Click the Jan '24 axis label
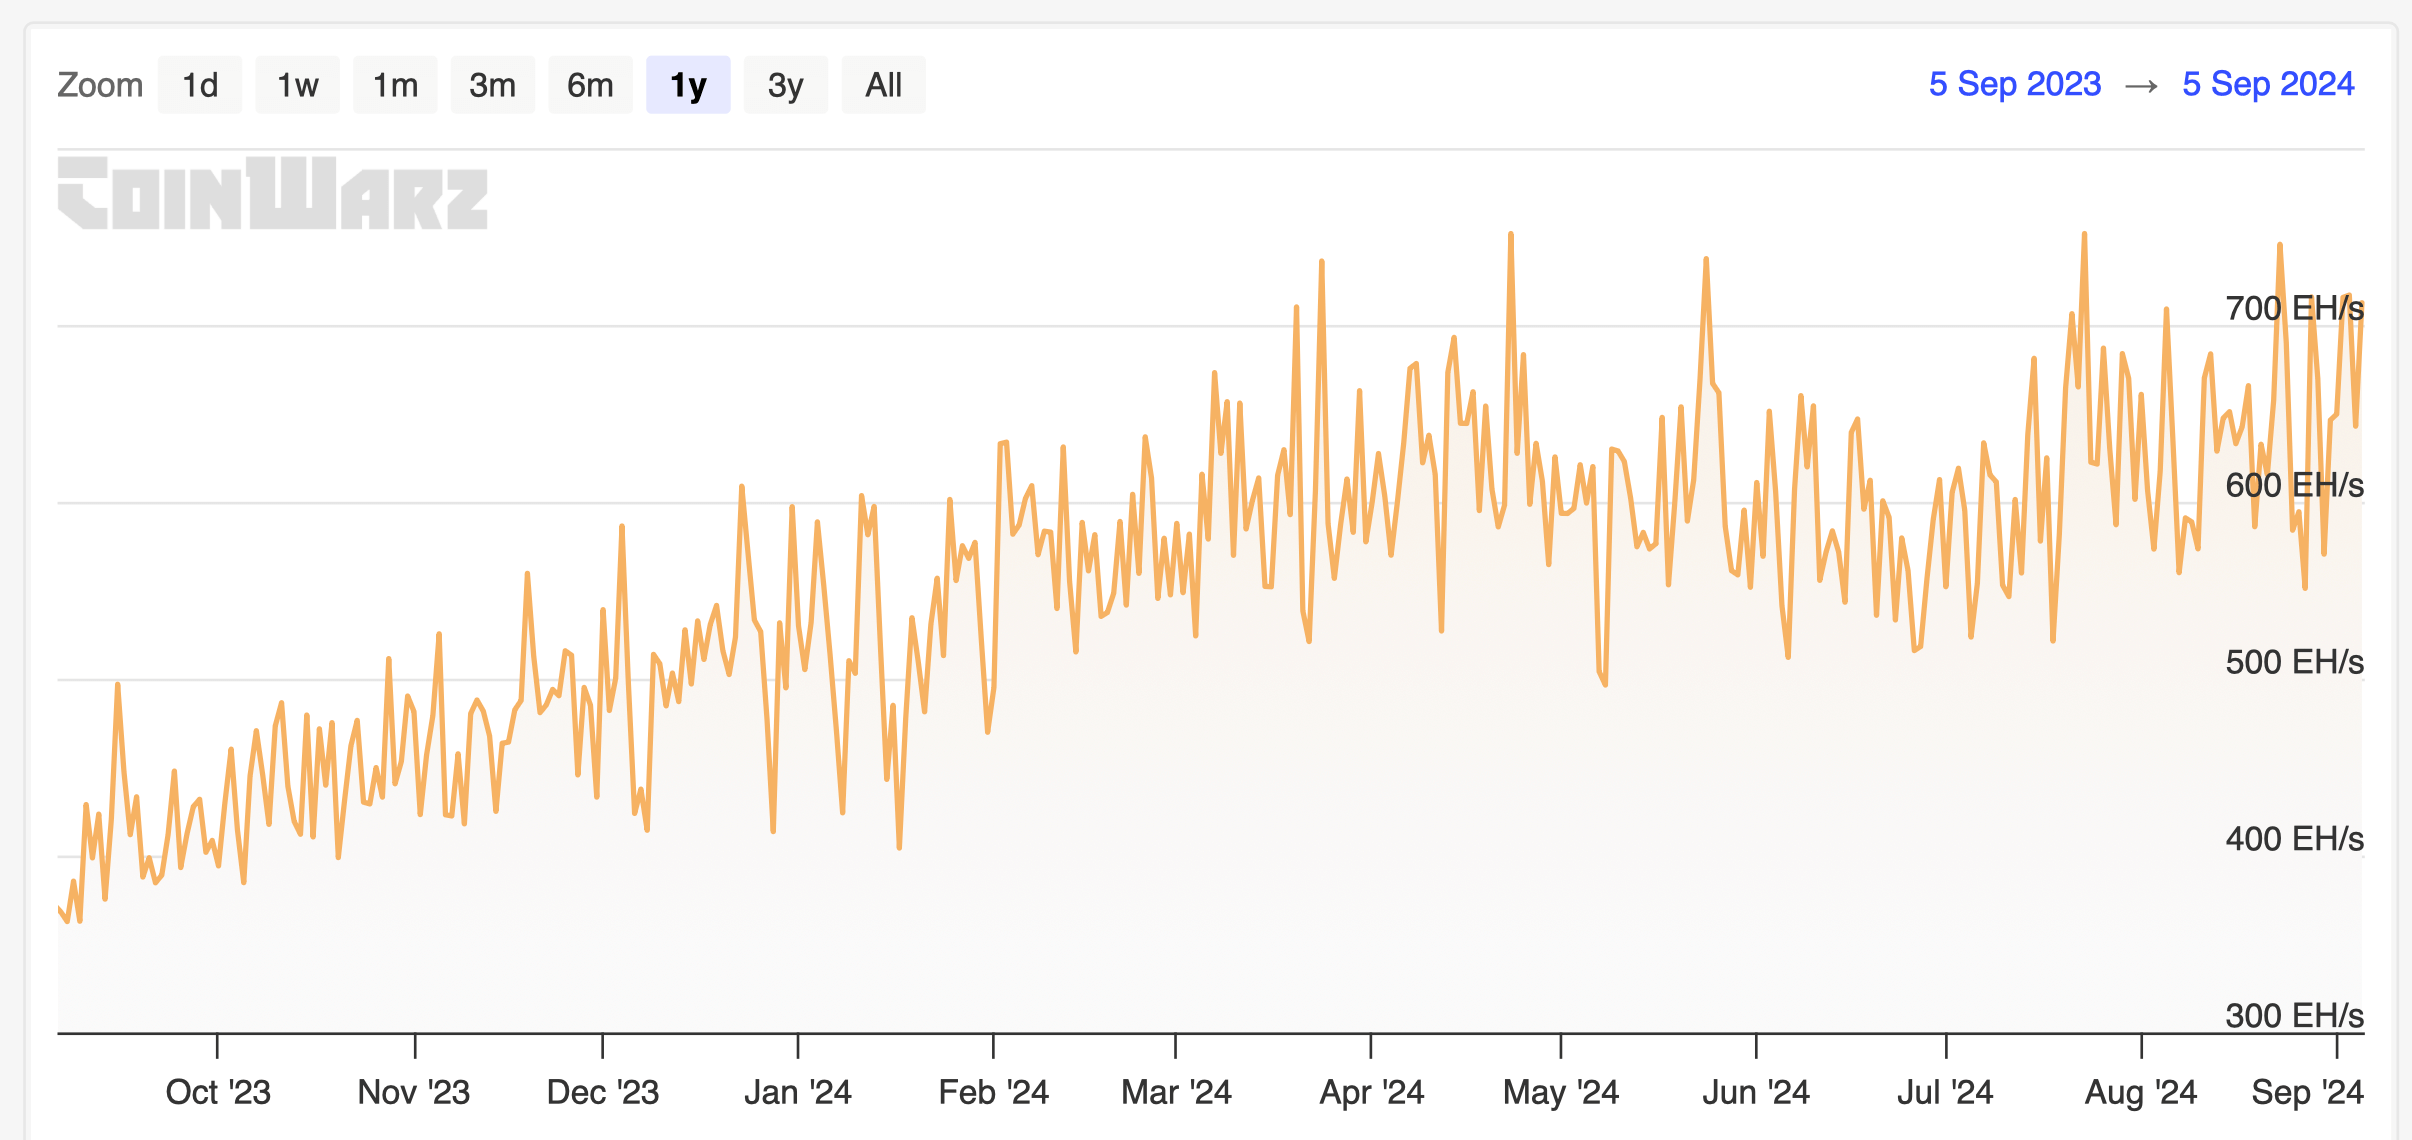The width and height of the screenshot is (2412, 1140). click(x=798, y=1092)
